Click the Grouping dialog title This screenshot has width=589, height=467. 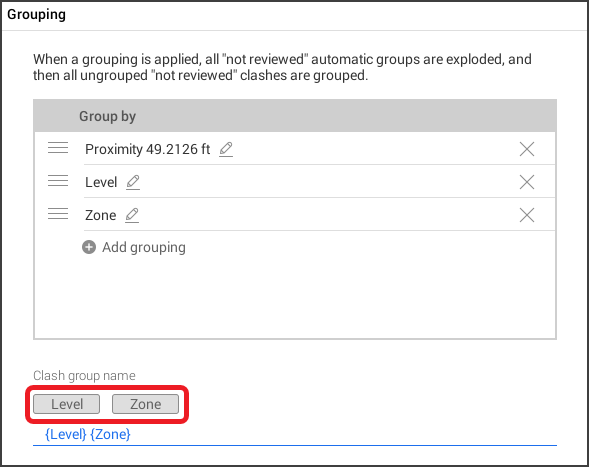36,15
